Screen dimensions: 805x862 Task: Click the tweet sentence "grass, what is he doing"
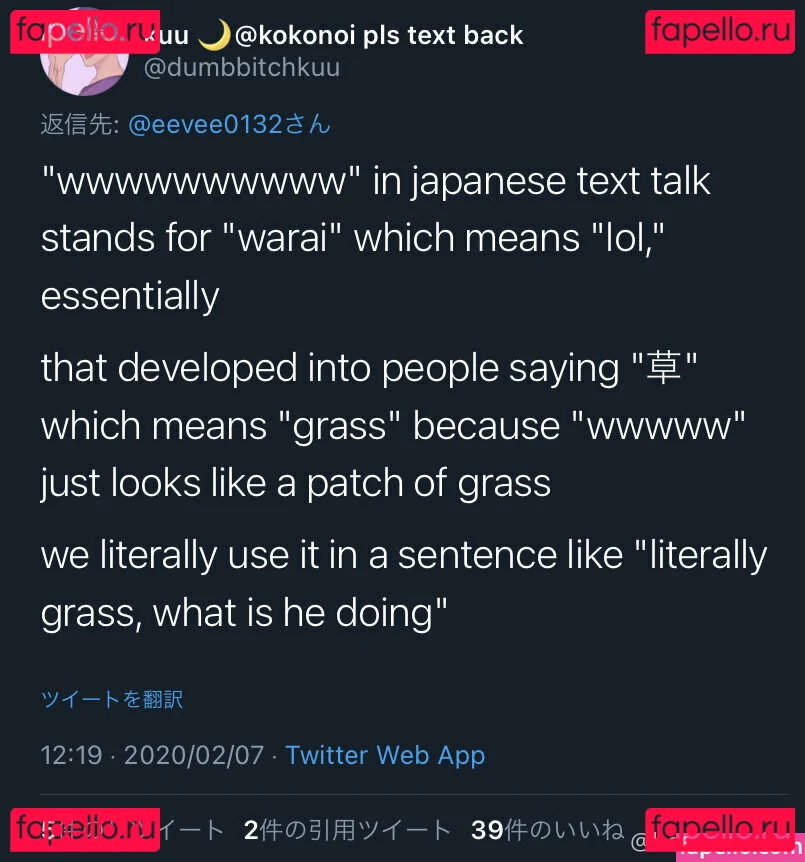(x=243, y=612)
